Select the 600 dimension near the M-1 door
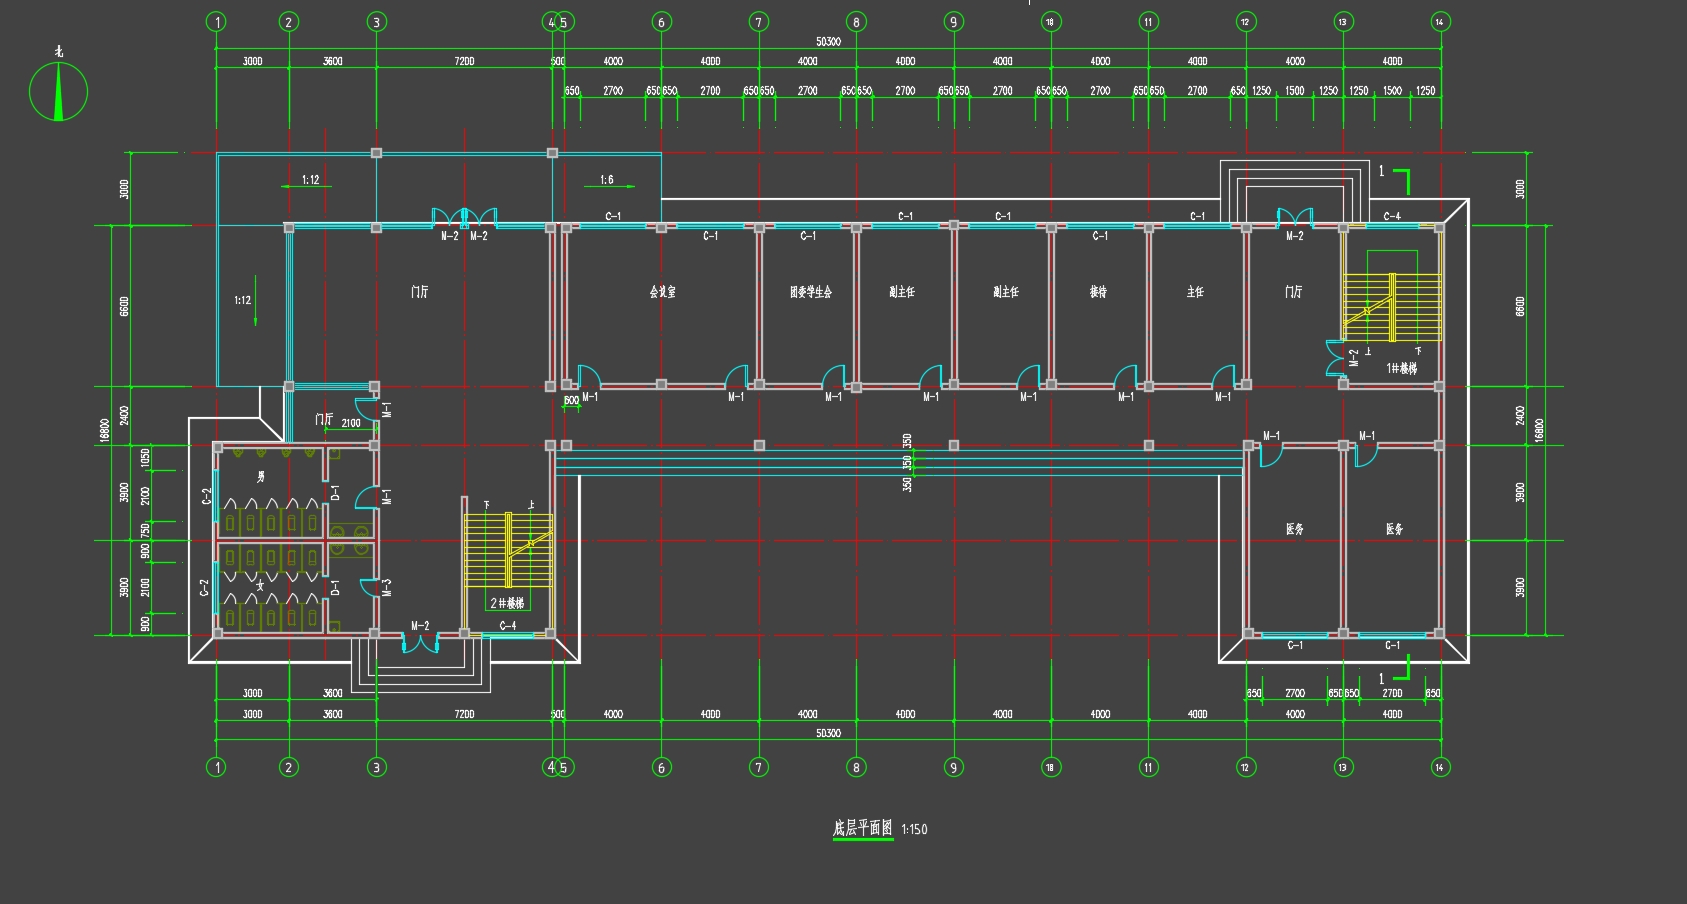The image size is (1687, 904). click(x=571, y=401)
